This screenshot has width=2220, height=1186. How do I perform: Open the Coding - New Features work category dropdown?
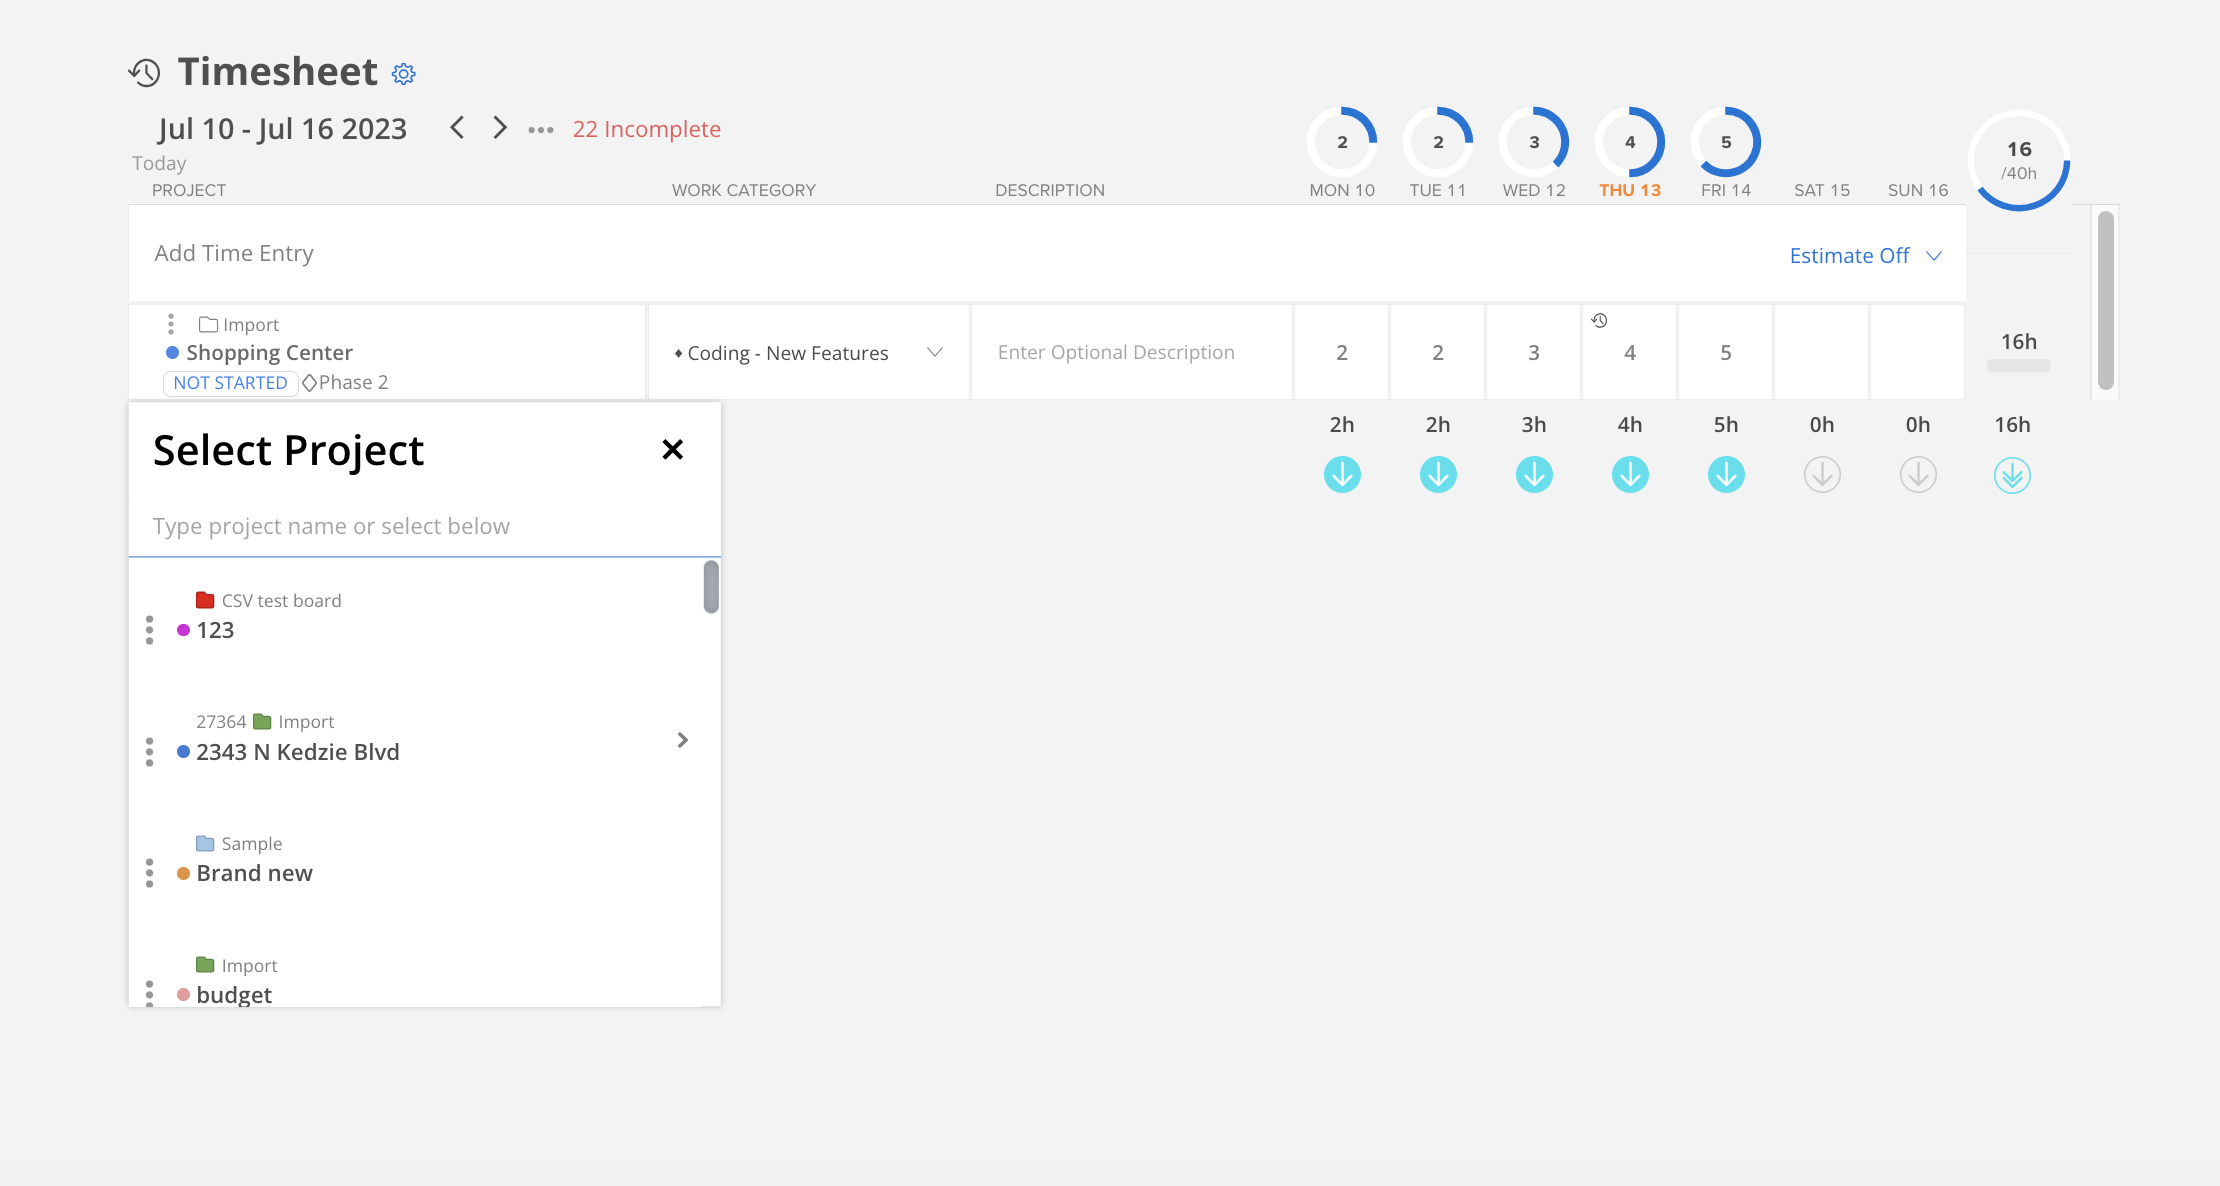click(x=934, y=352)
